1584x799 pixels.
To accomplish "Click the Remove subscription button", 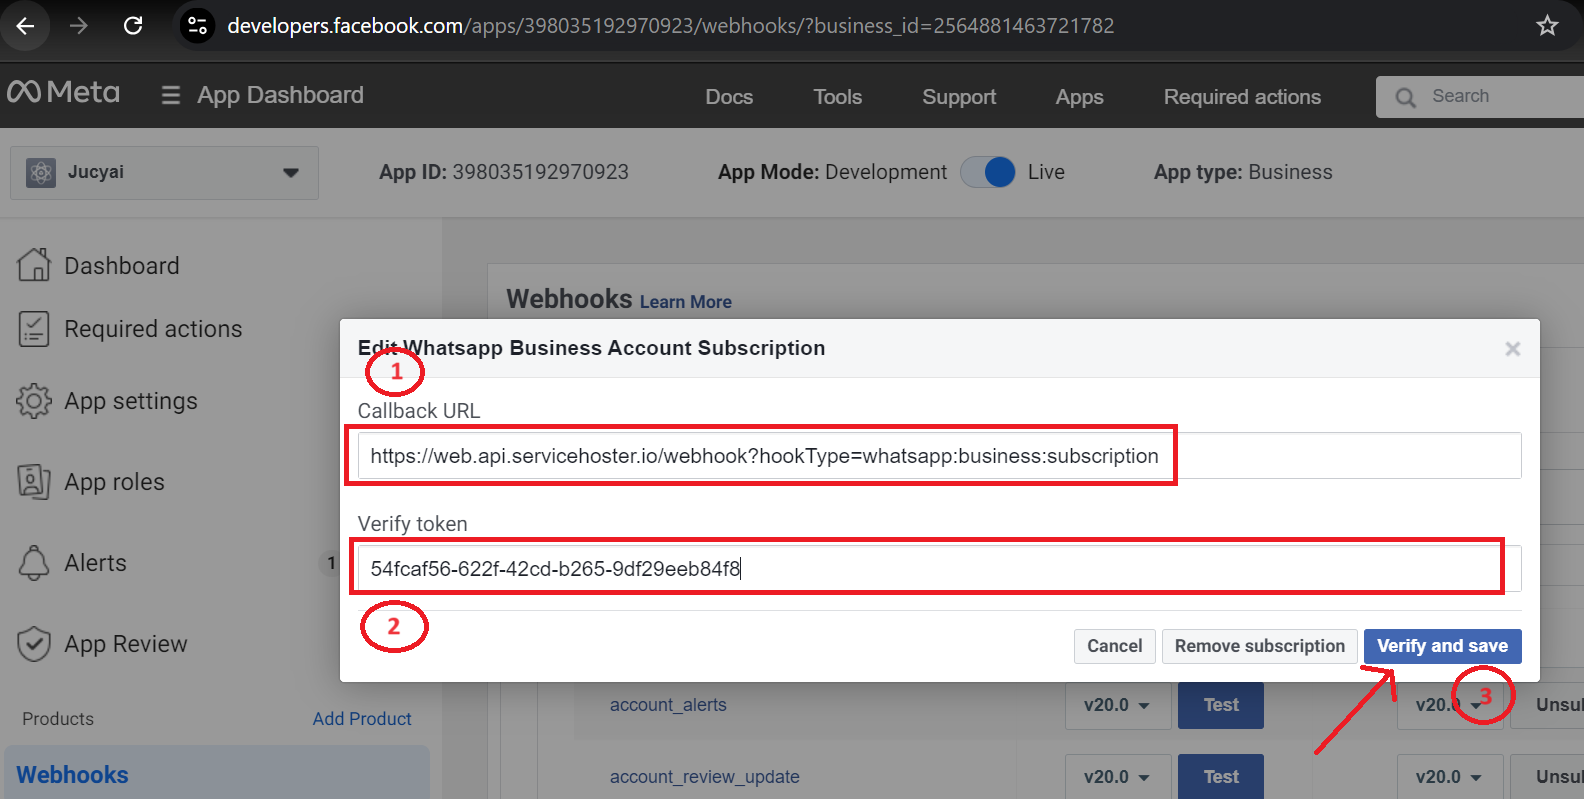I will tap(1260, 646).
